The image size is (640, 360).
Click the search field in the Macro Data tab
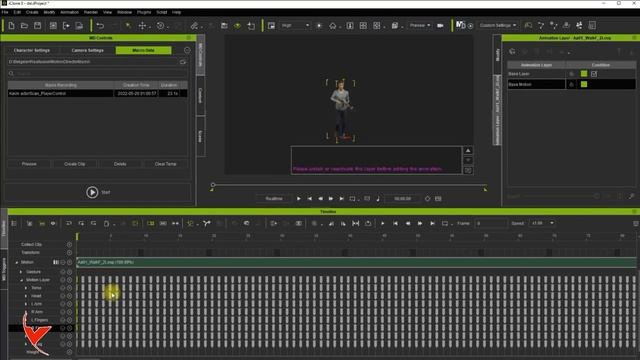(x=98, y=74)
